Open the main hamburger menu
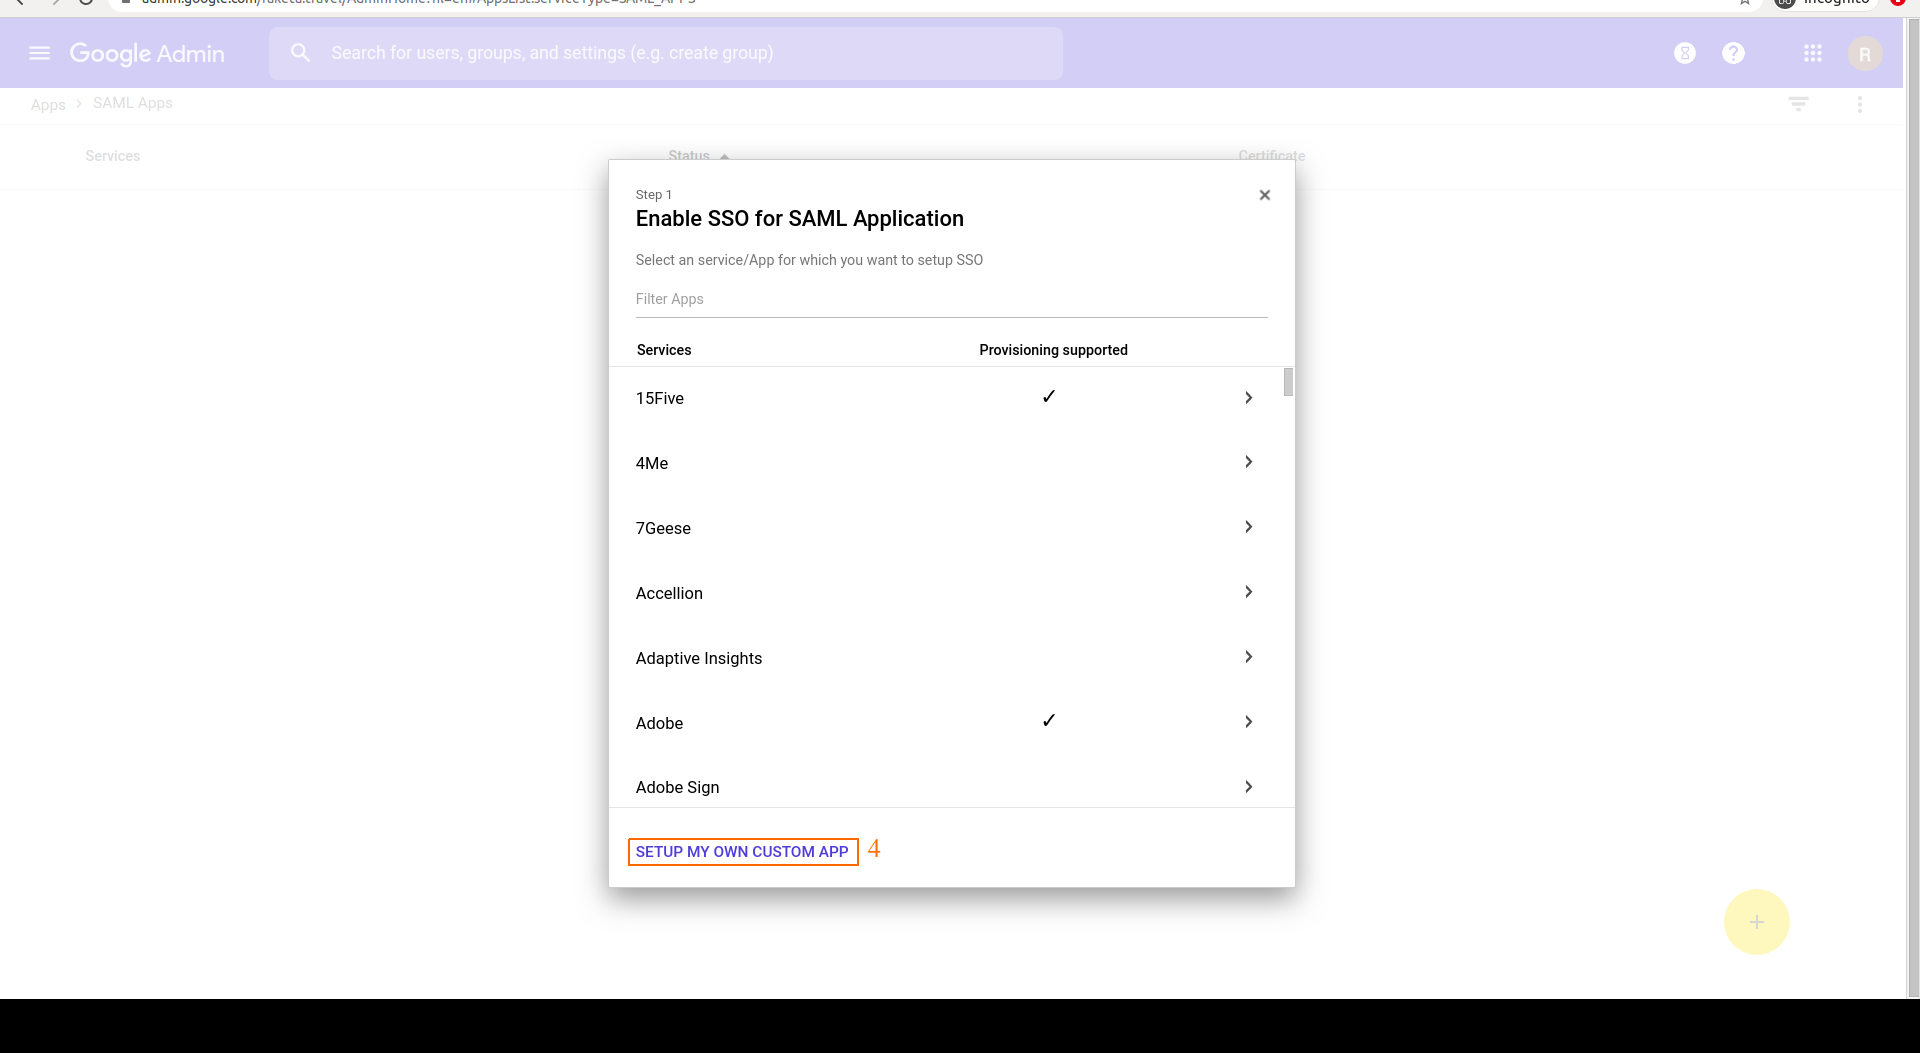Image resolution: width=1920 pixels, height=1053 pixels. (x=40, y=53)
